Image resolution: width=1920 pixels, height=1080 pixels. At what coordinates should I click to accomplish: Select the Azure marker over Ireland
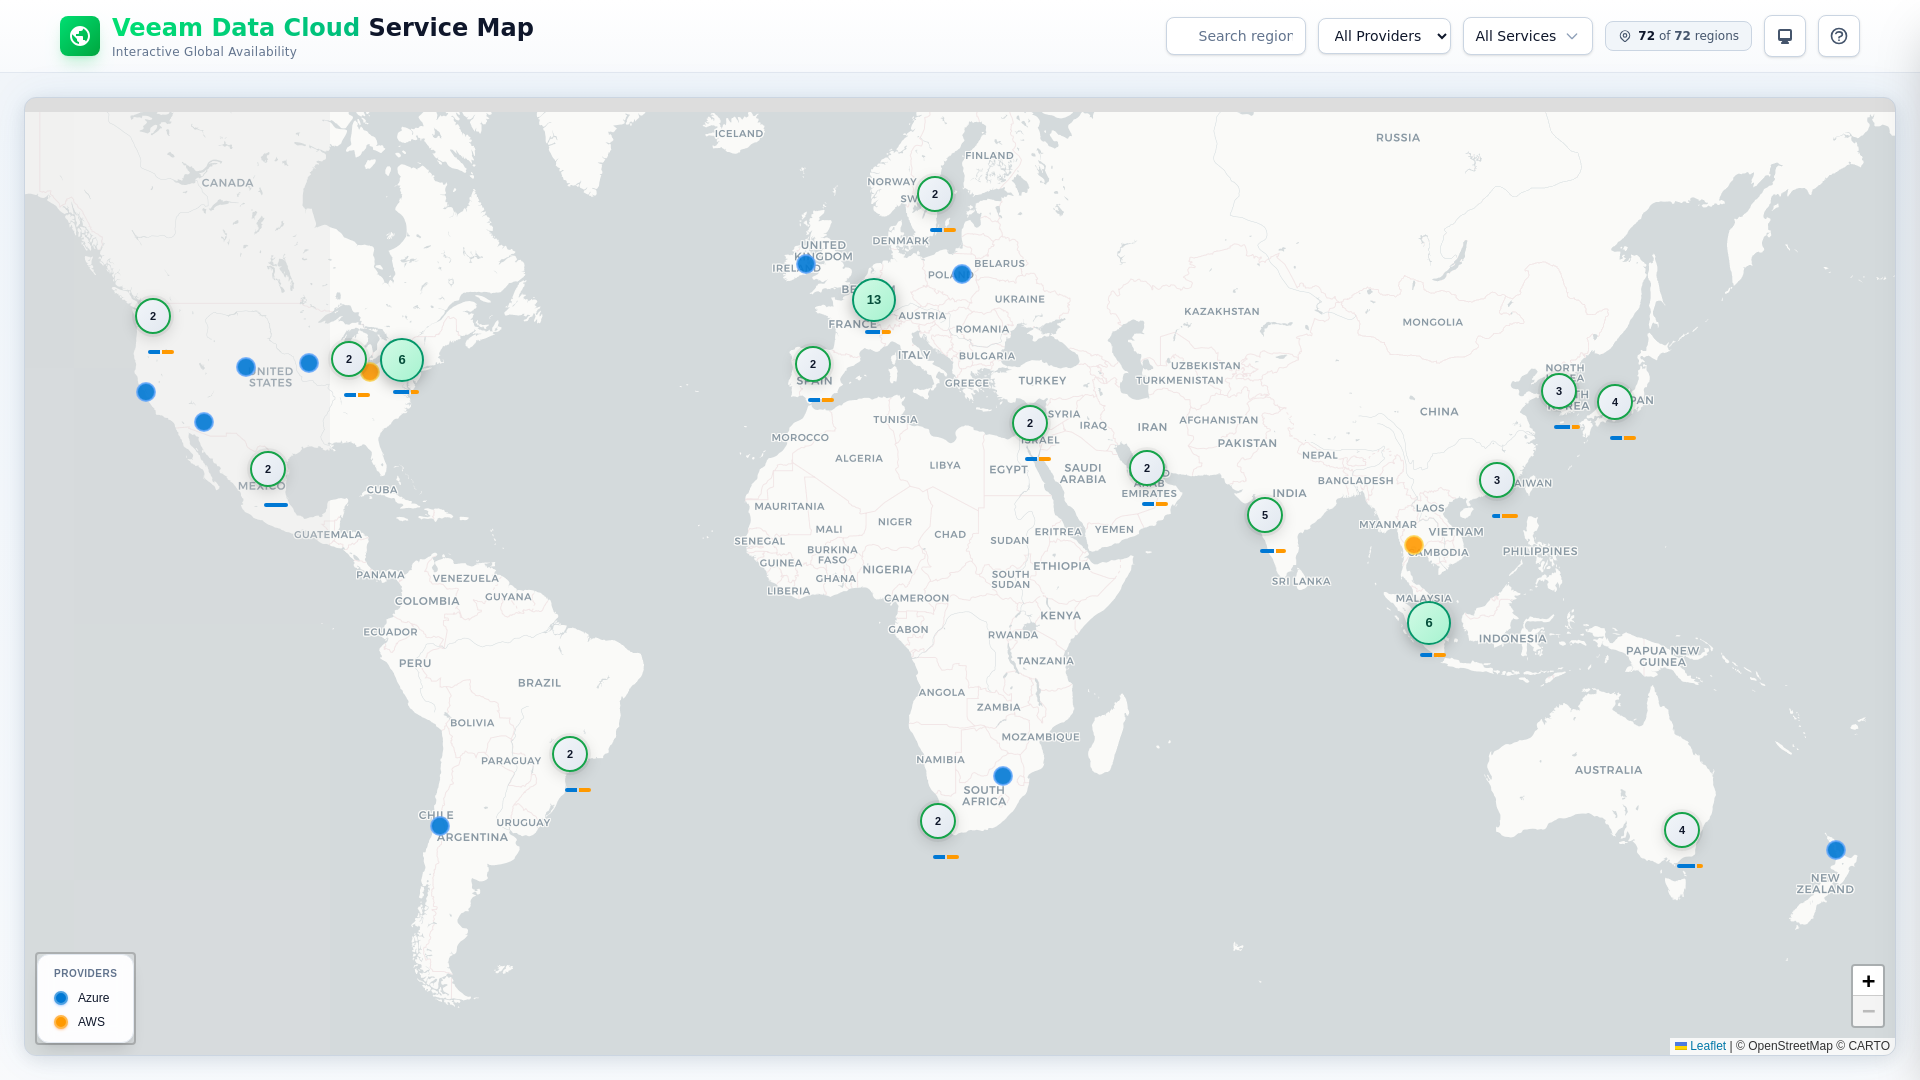pyautogui.click(x=806, y=264)
